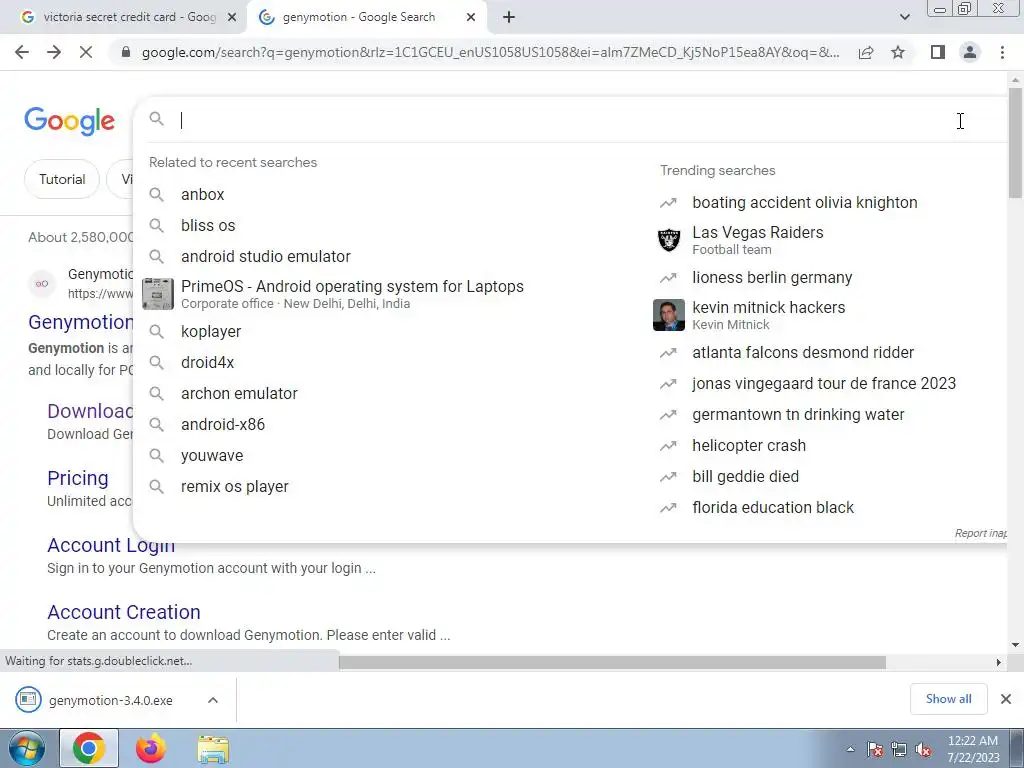This screenshot has height=768, width=1024.
Task: Click the Raiders team logo thumbnail
Action: point(669,240)
